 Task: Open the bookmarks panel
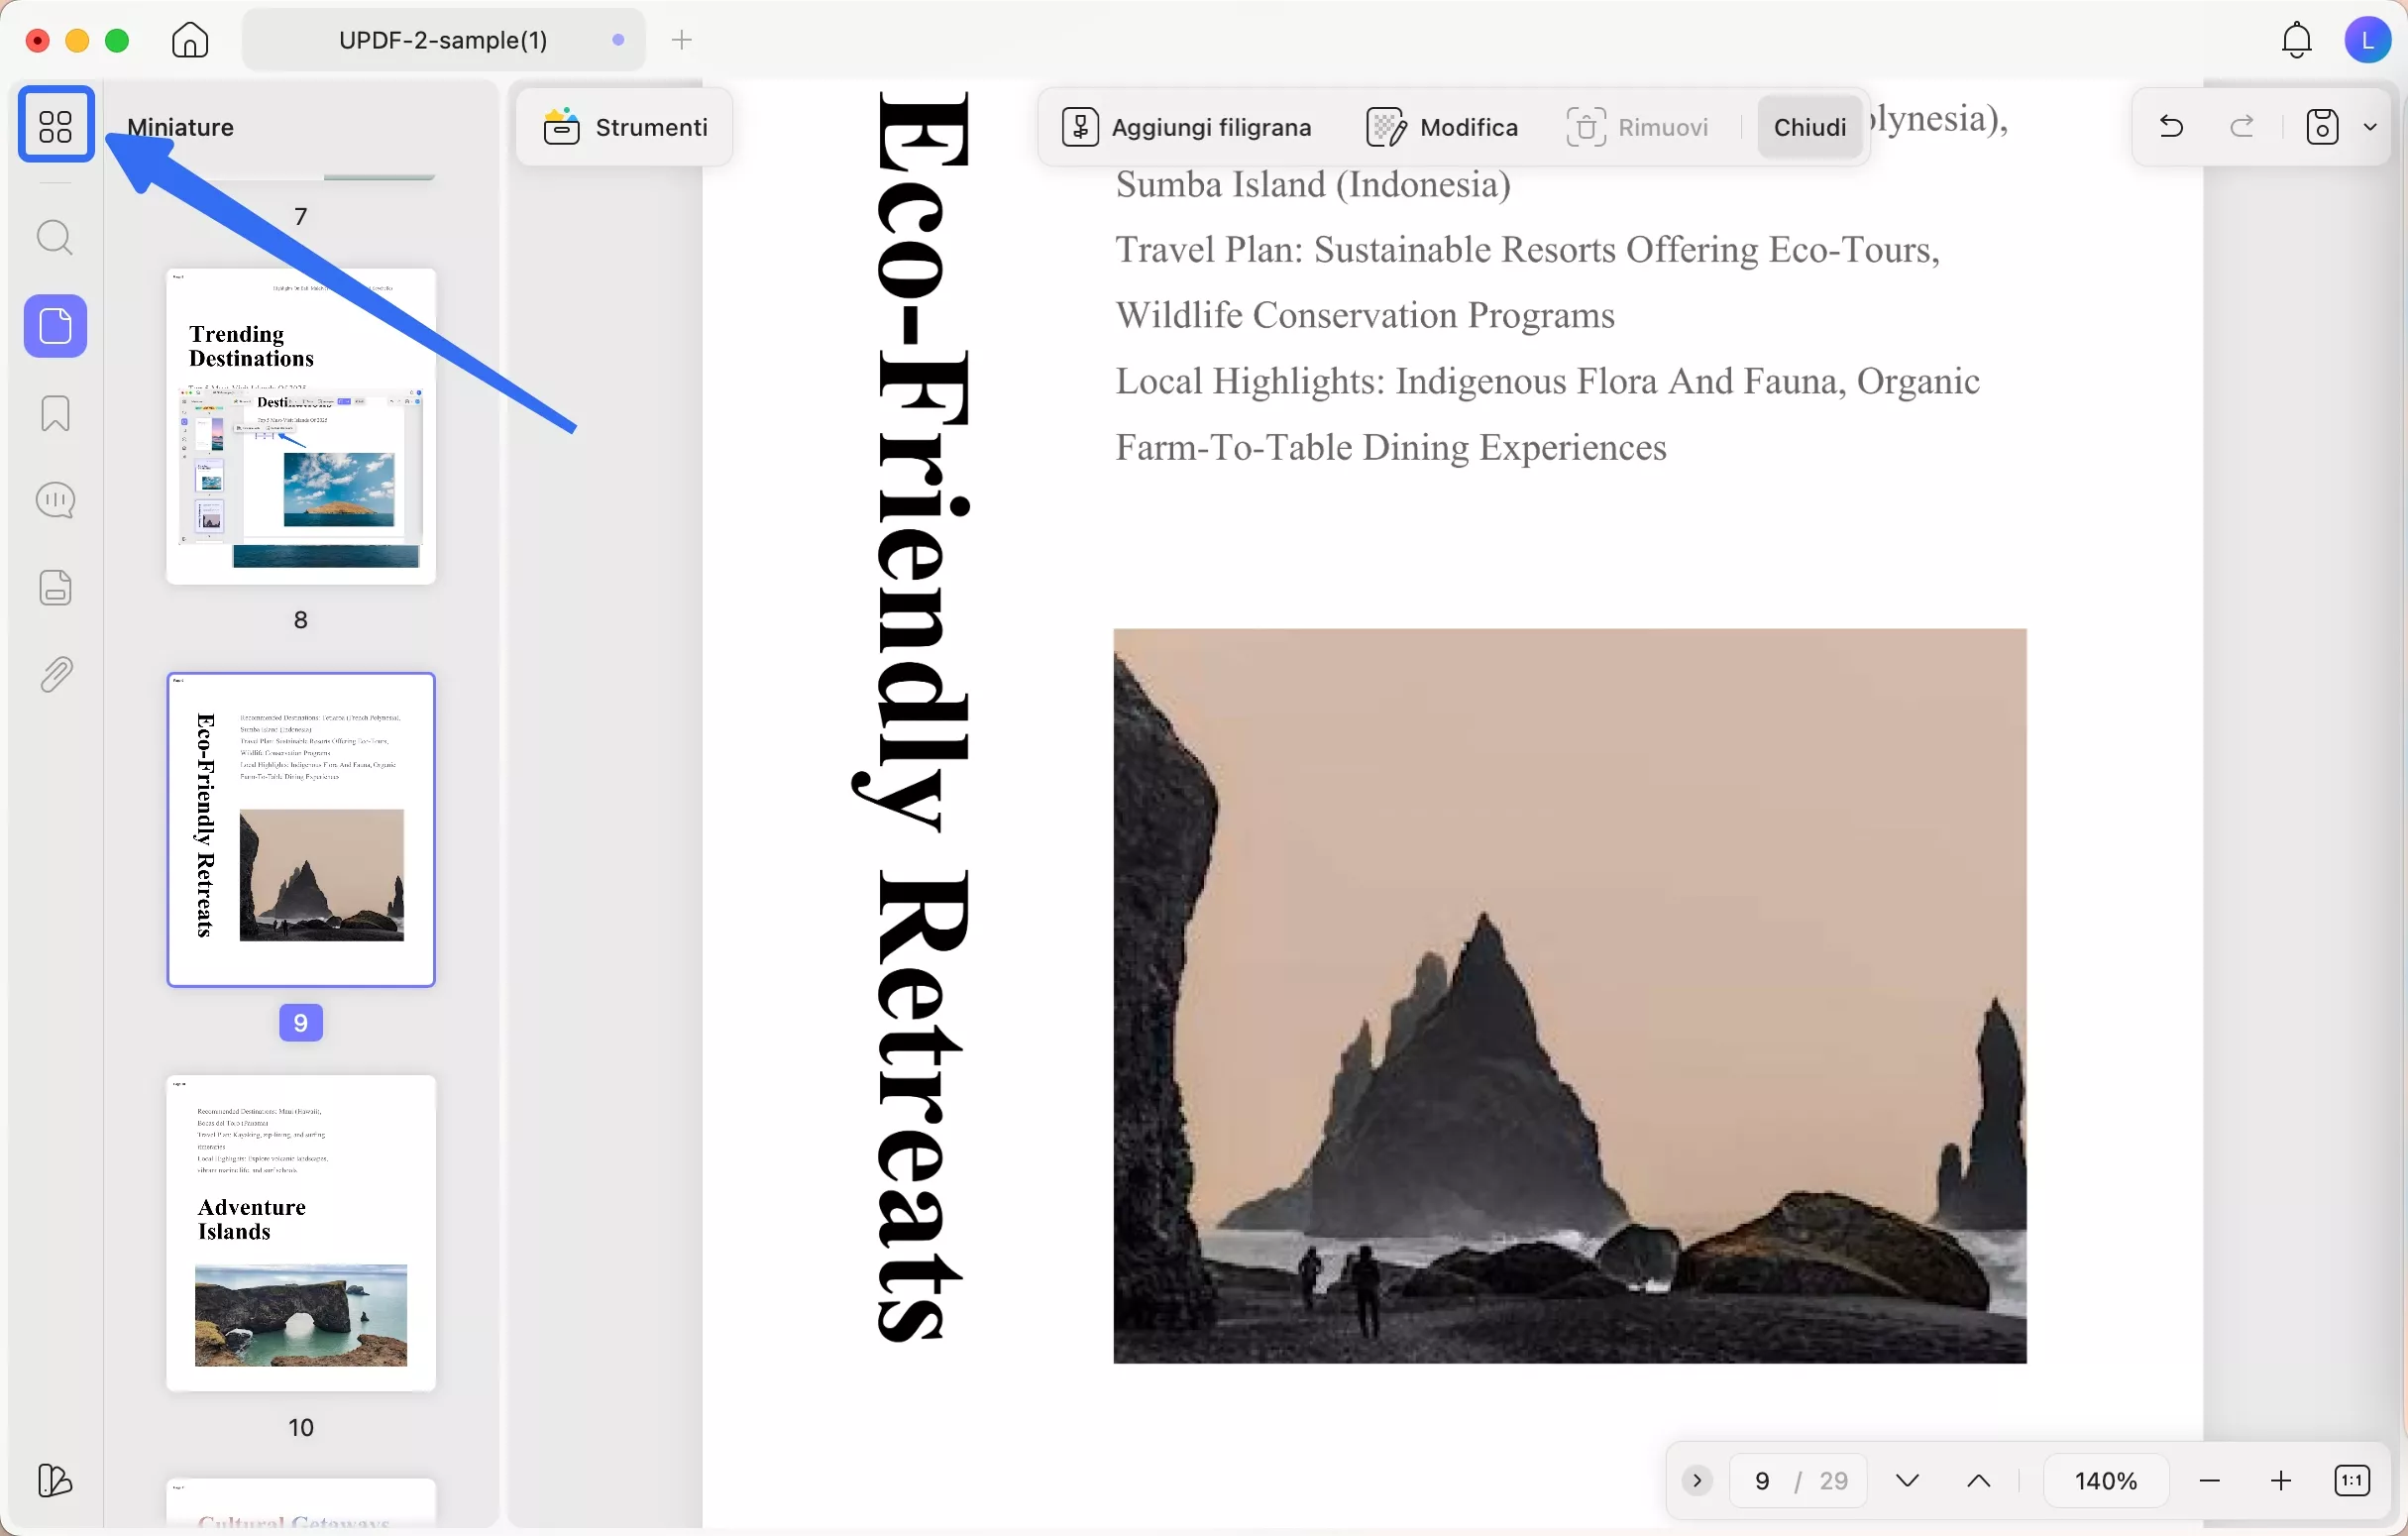(x=55, y=414)
